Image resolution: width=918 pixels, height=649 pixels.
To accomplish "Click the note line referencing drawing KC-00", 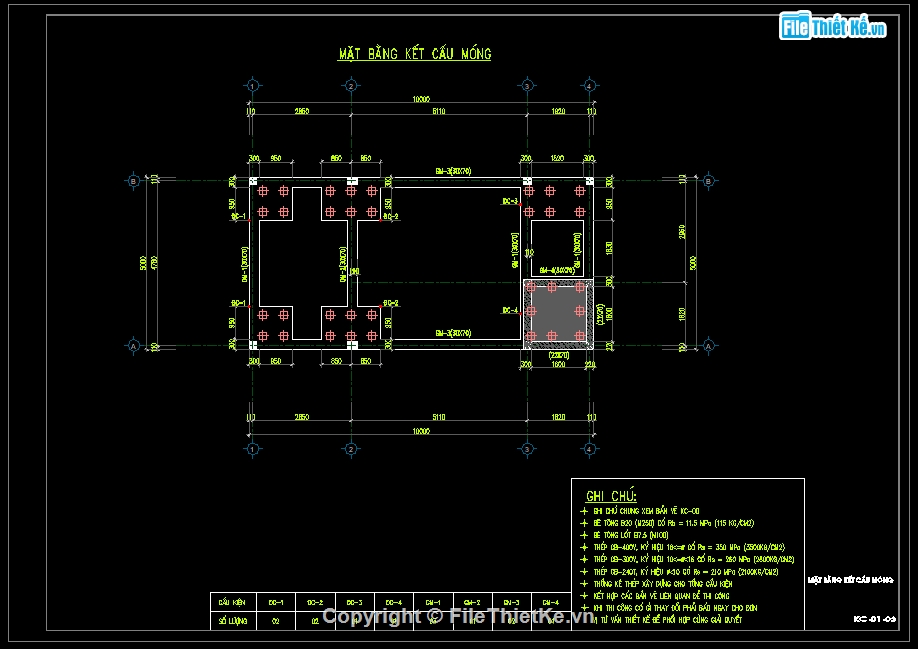I will 646,511.
